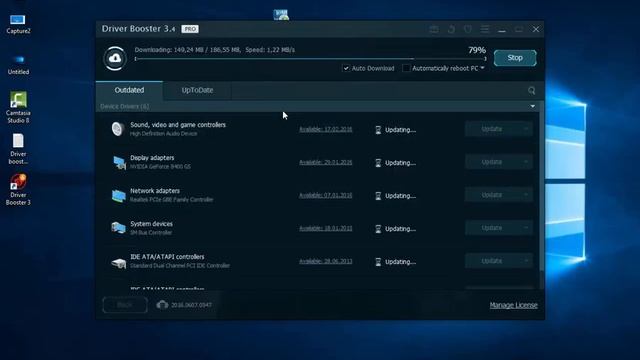Click hourglass icon in the Display adapters row
This screenshot has width=640, height=360.
378,163
